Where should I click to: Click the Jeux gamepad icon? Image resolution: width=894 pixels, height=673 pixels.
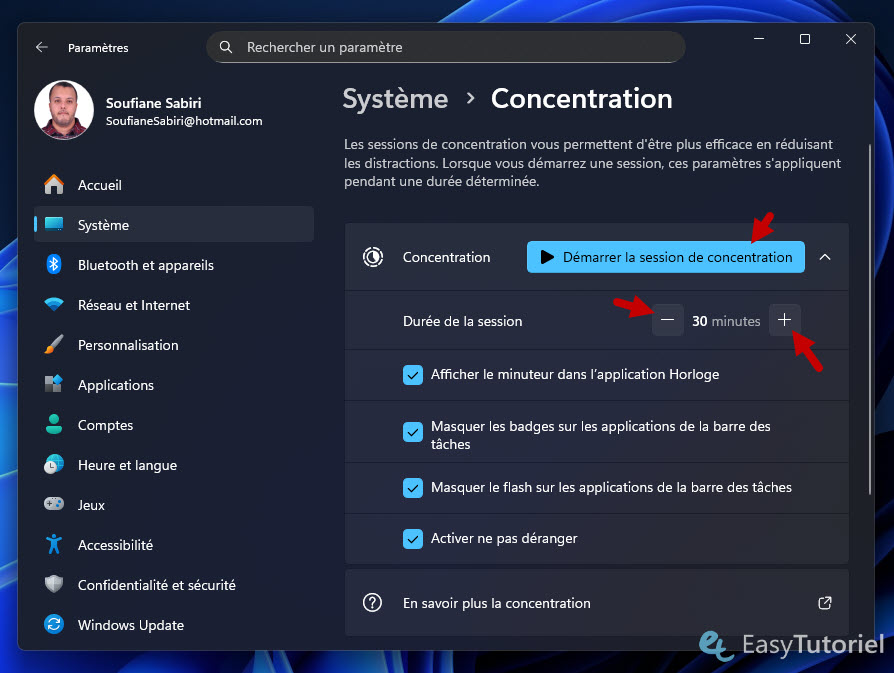point(54,505)
